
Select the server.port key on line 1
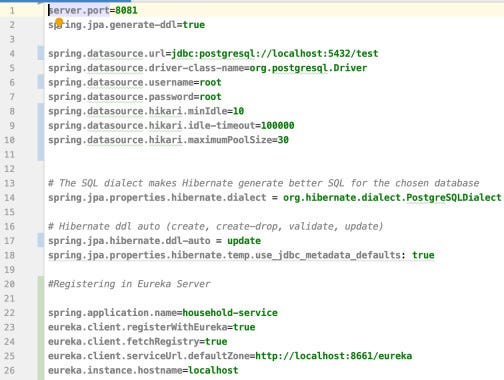[x=79, y=10]
